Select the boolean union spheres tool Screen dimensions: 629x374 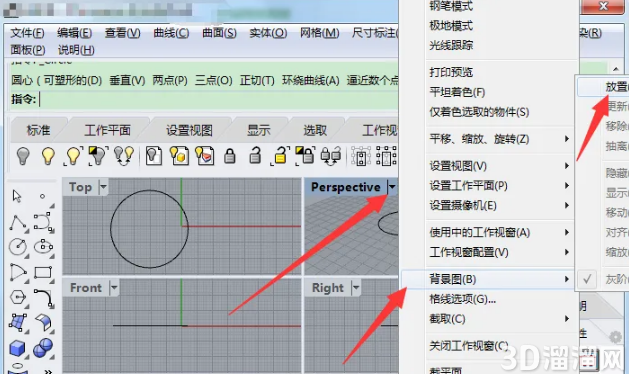tap(43, 348)
